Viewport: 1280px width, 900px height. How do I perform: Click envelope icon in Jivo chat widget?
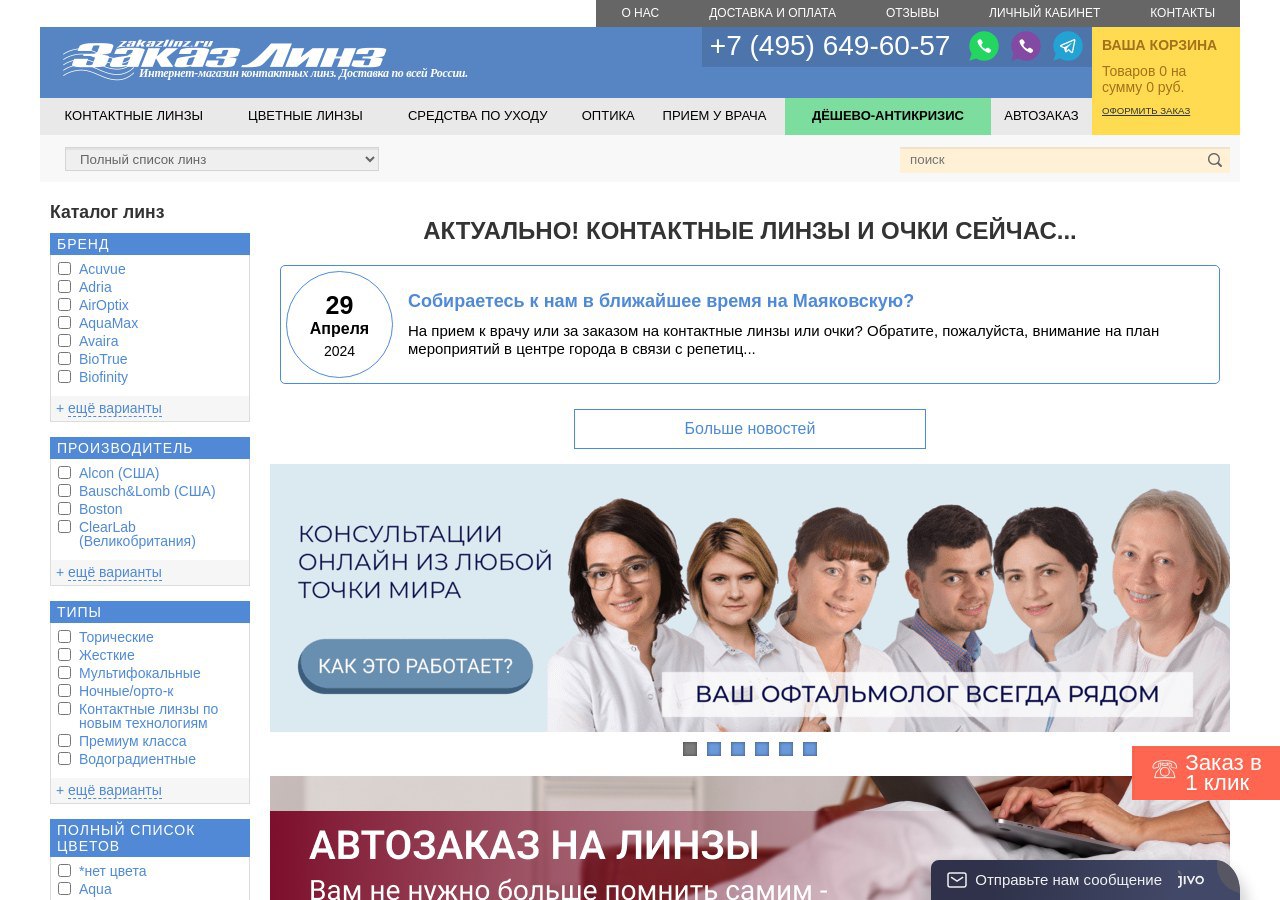pos(957,880)
